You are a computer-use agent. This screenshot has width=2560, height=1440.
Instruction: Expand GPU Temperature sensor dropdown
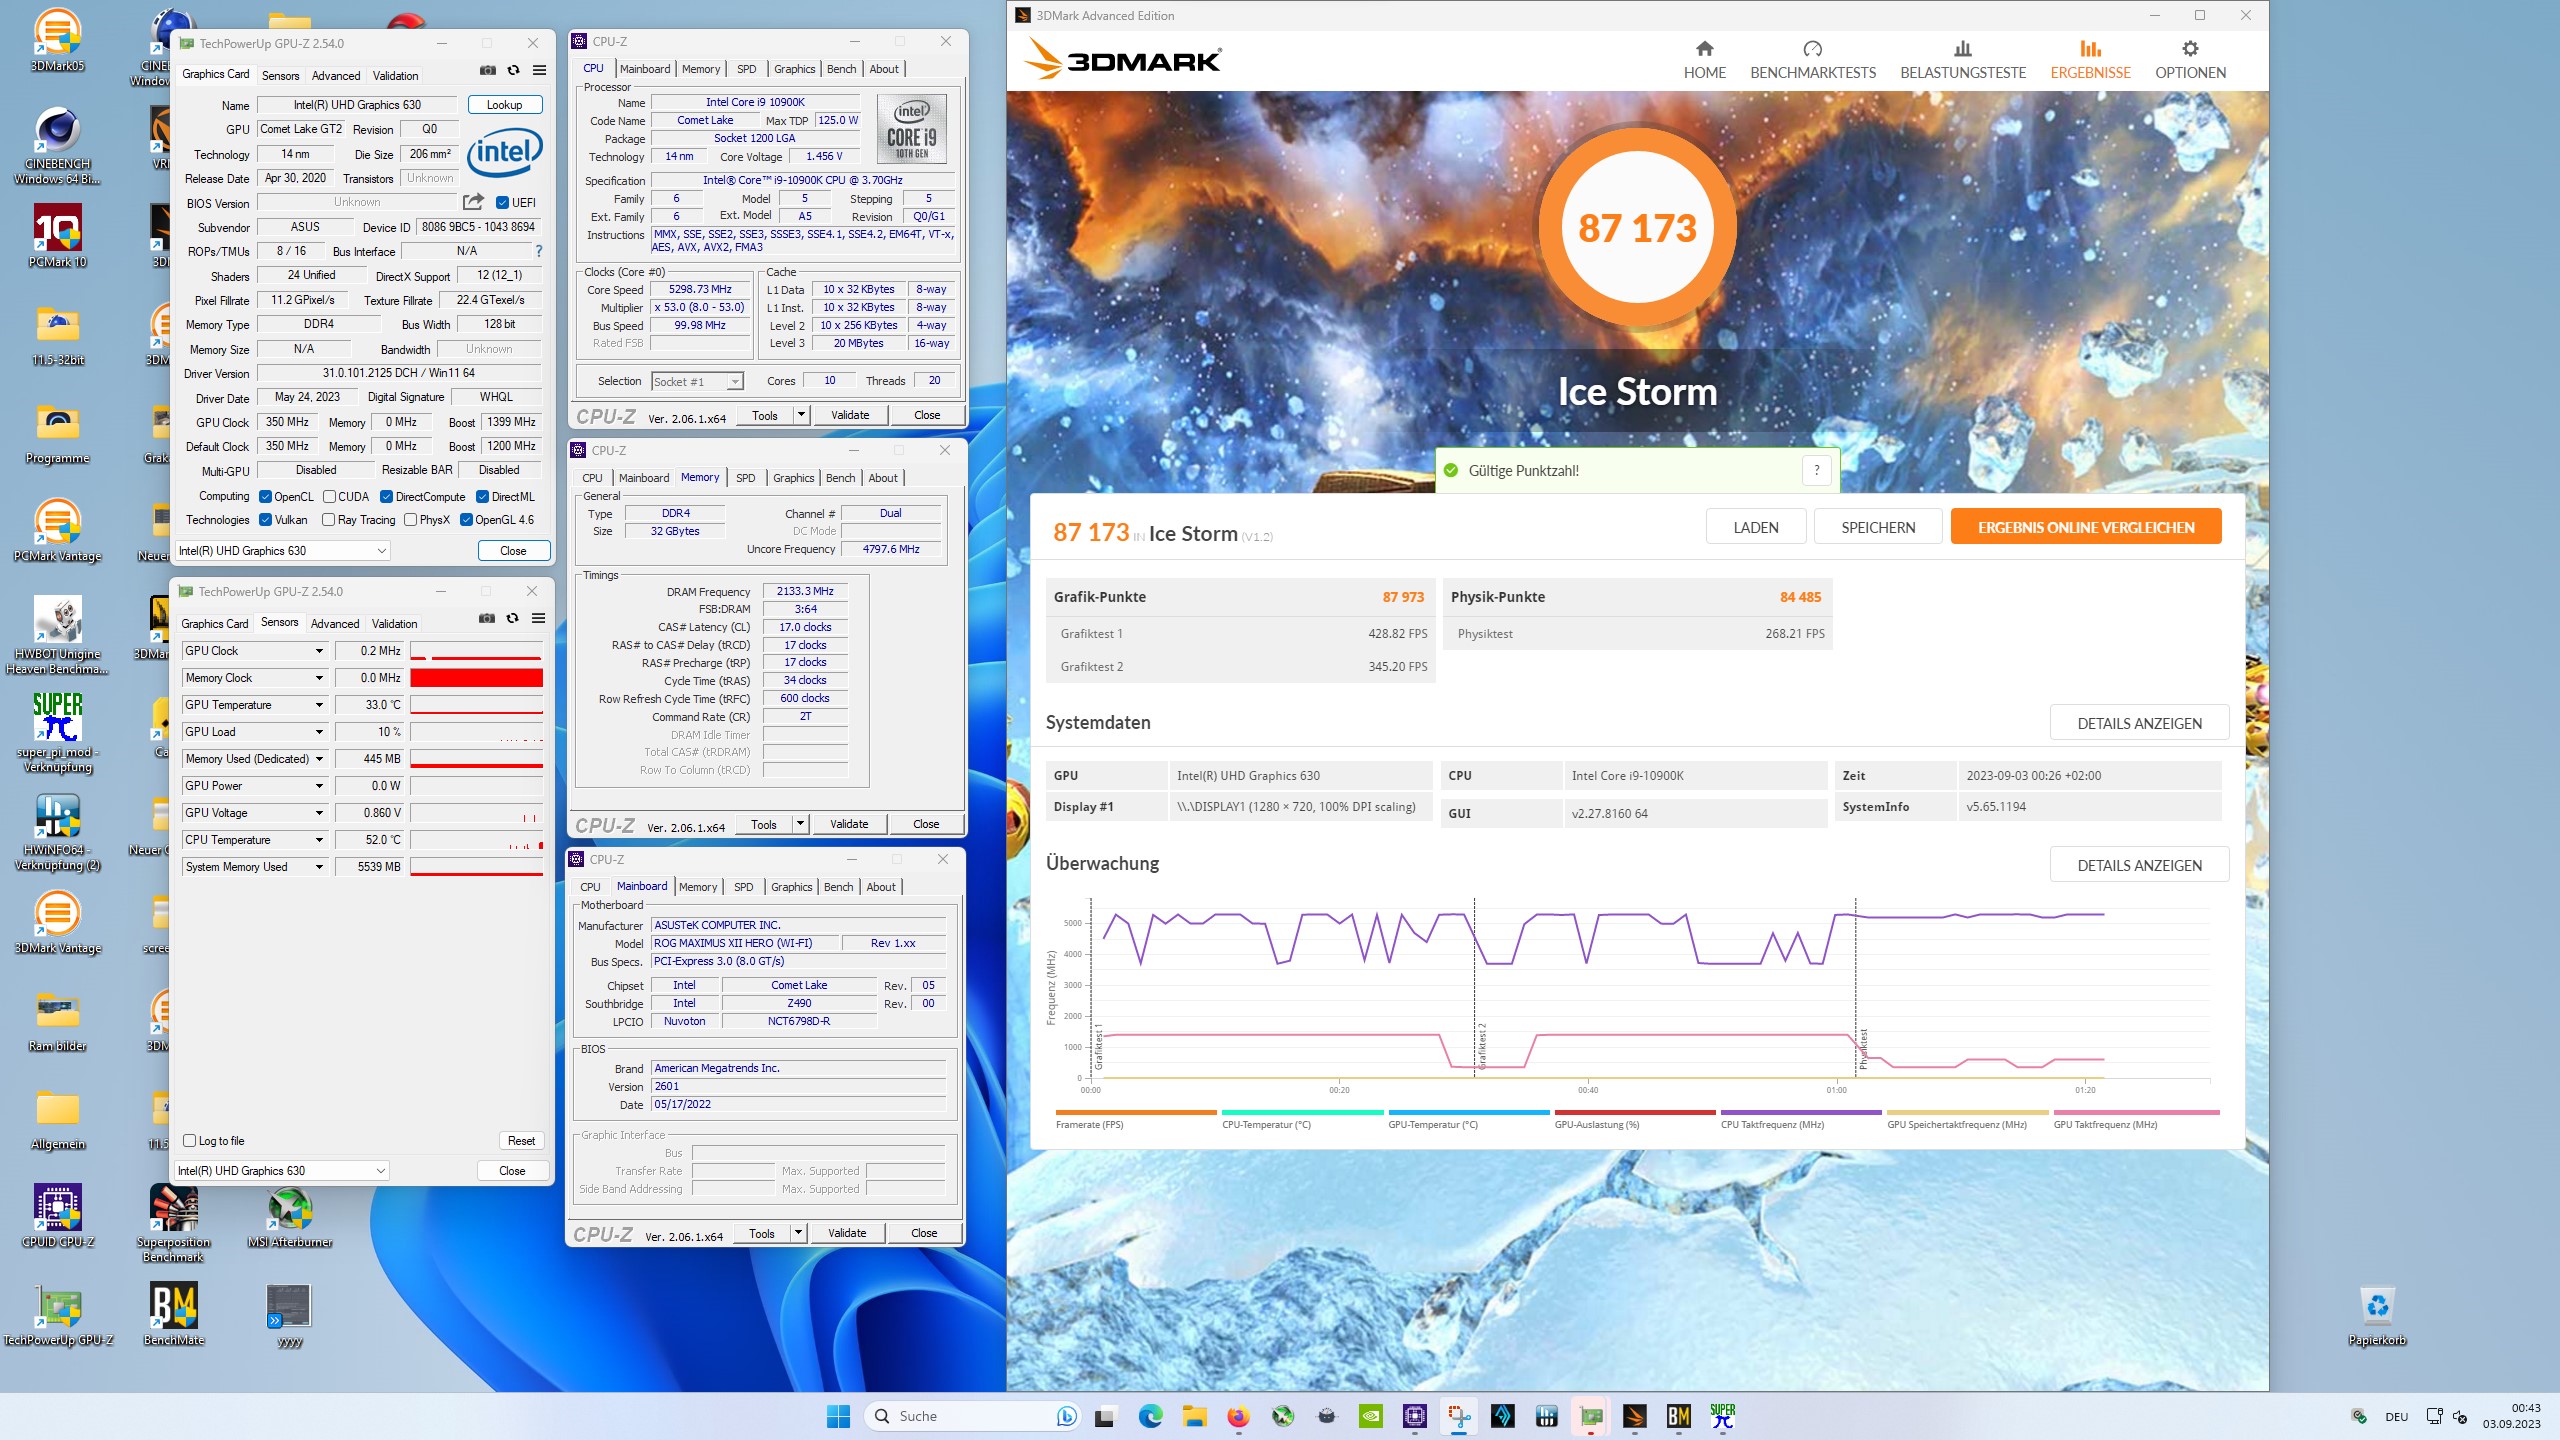pos(319,705)
